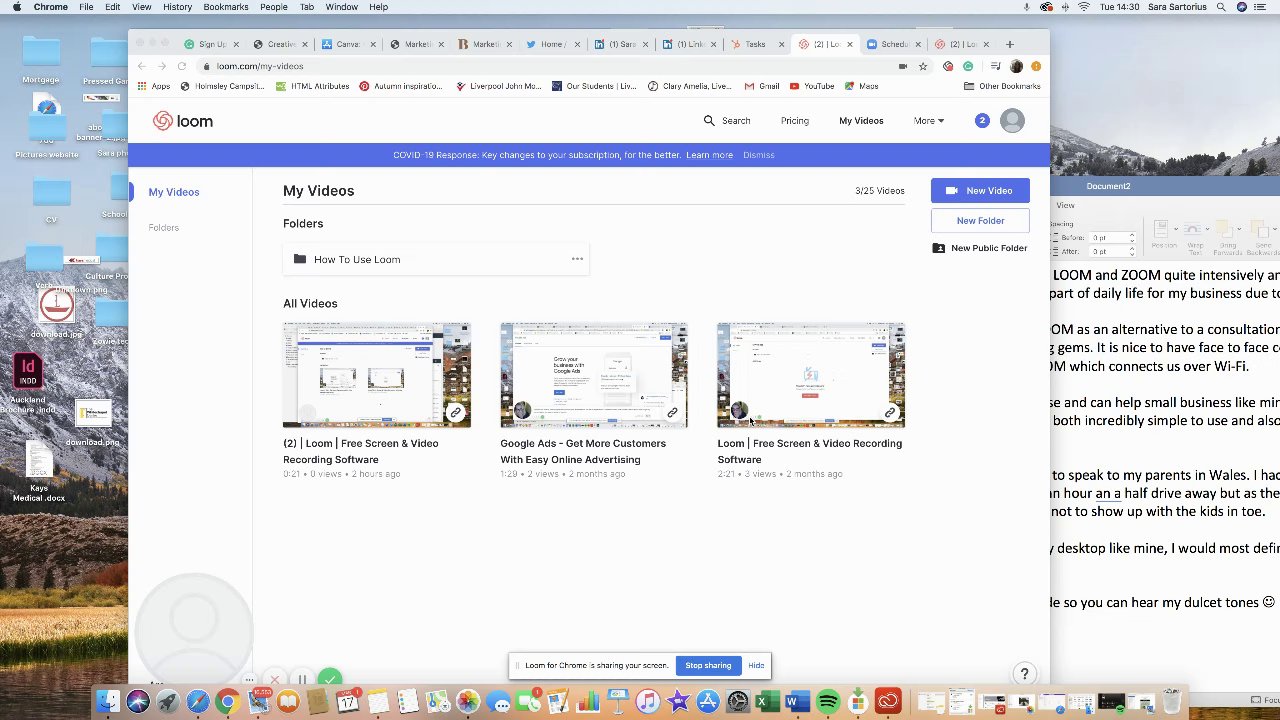Select Folders in the left sidebar
Viewport: 1280px width, 720px height.
164,228
